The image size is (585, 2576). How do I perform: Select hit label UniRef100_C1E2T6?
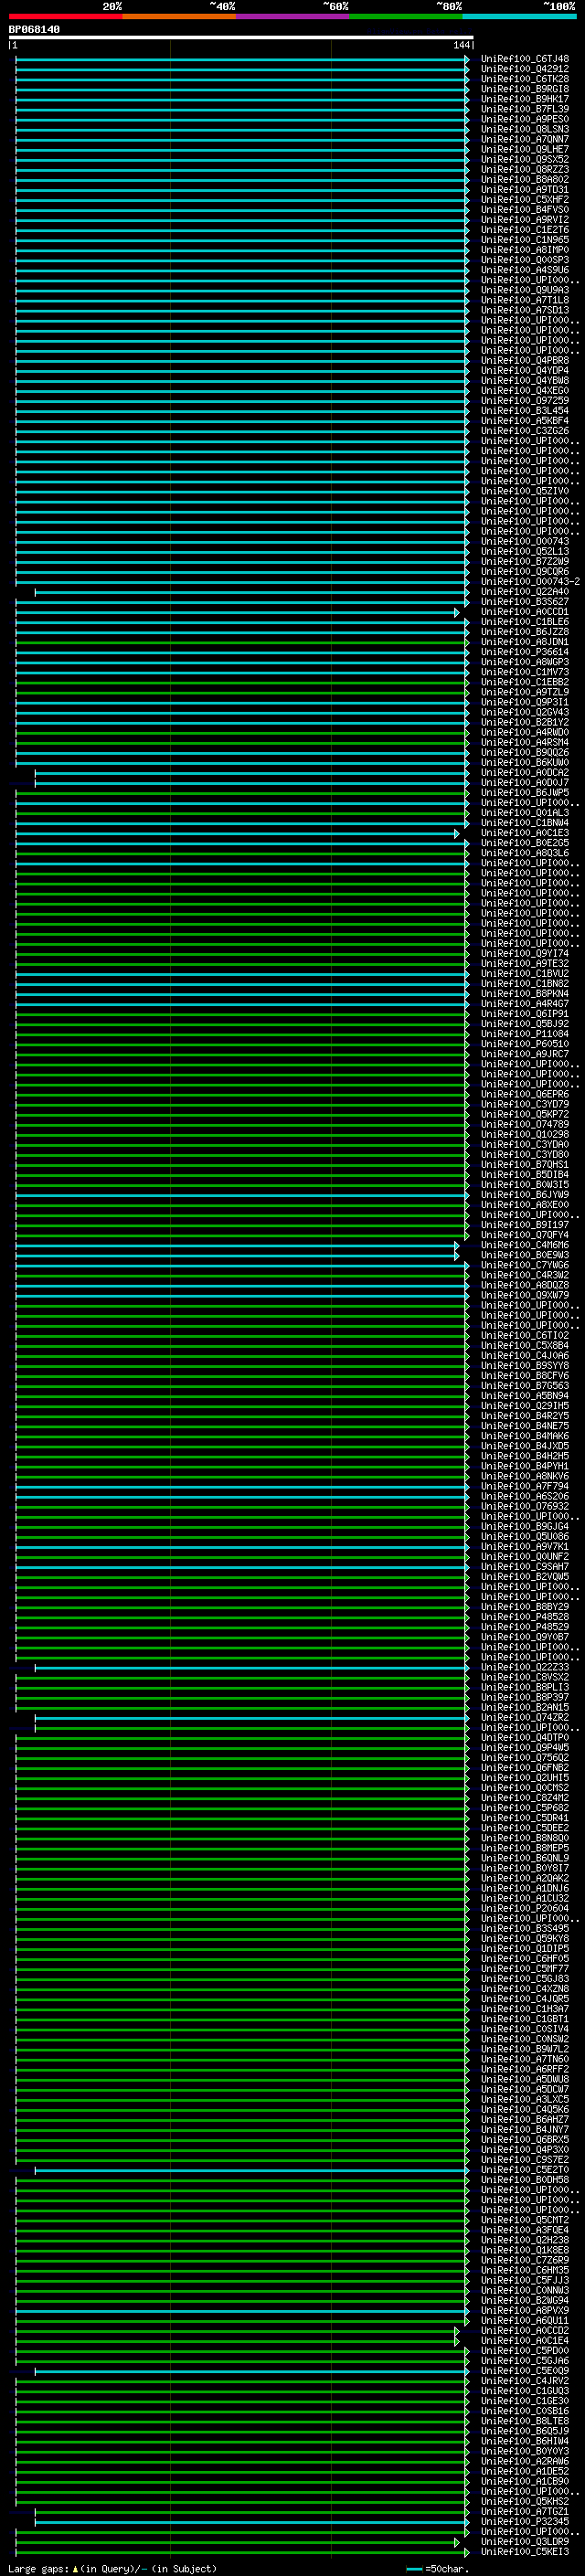(524, 230)
